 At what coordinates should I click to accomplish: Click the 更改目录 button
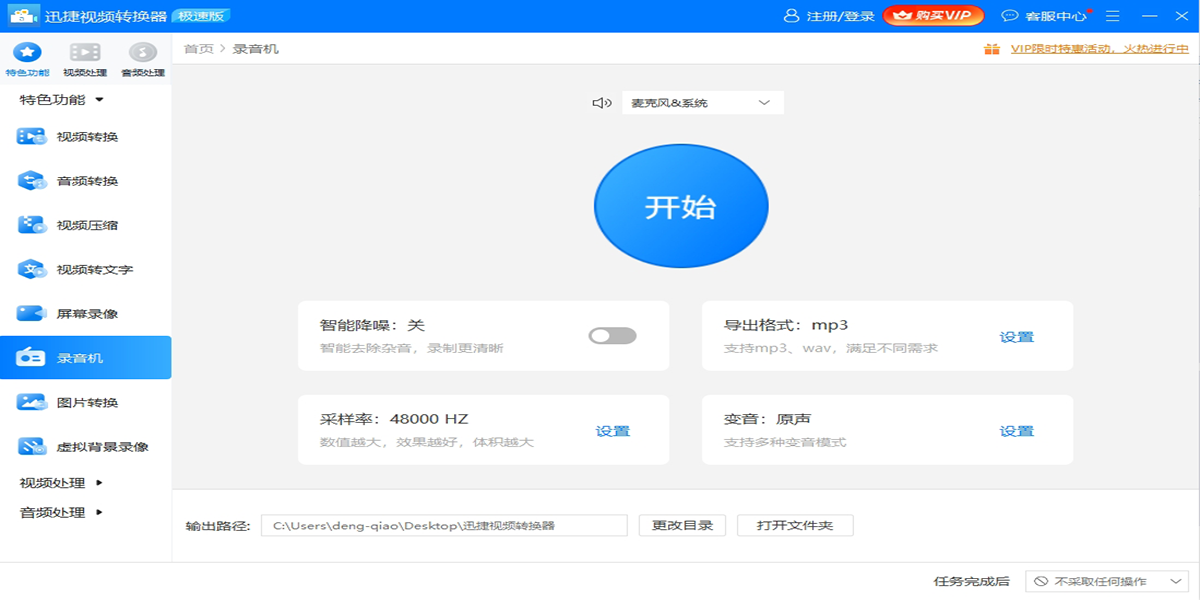pos(682,525)
